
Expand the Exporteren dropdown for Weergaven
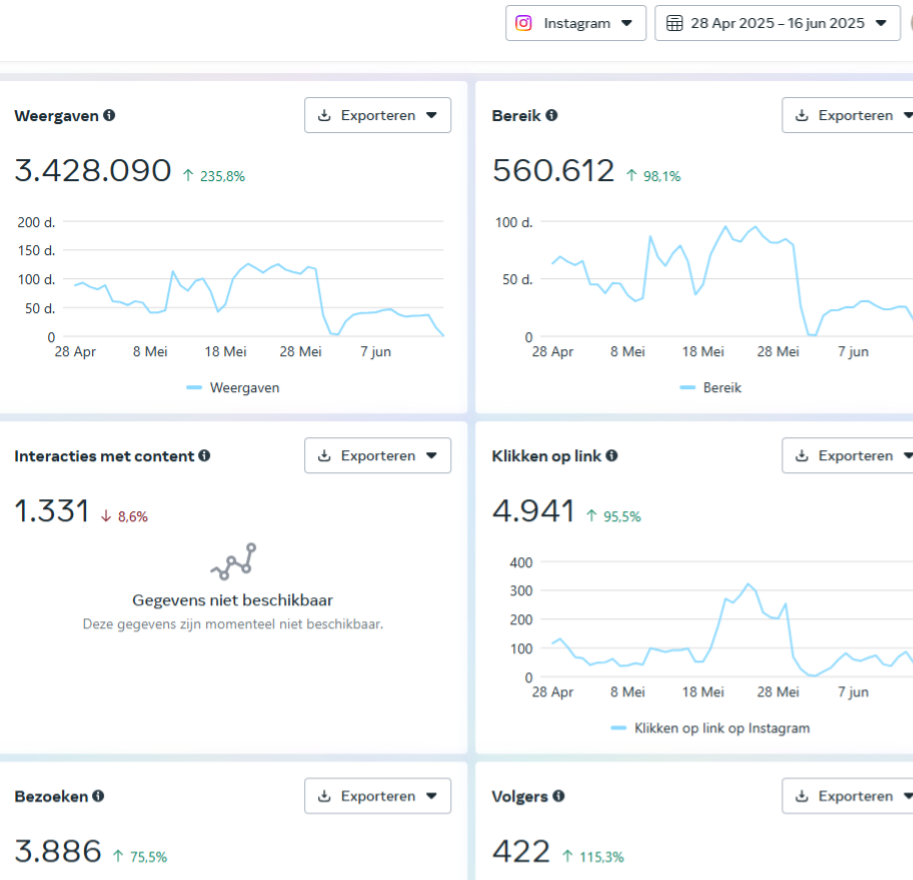tap(377, 115)
